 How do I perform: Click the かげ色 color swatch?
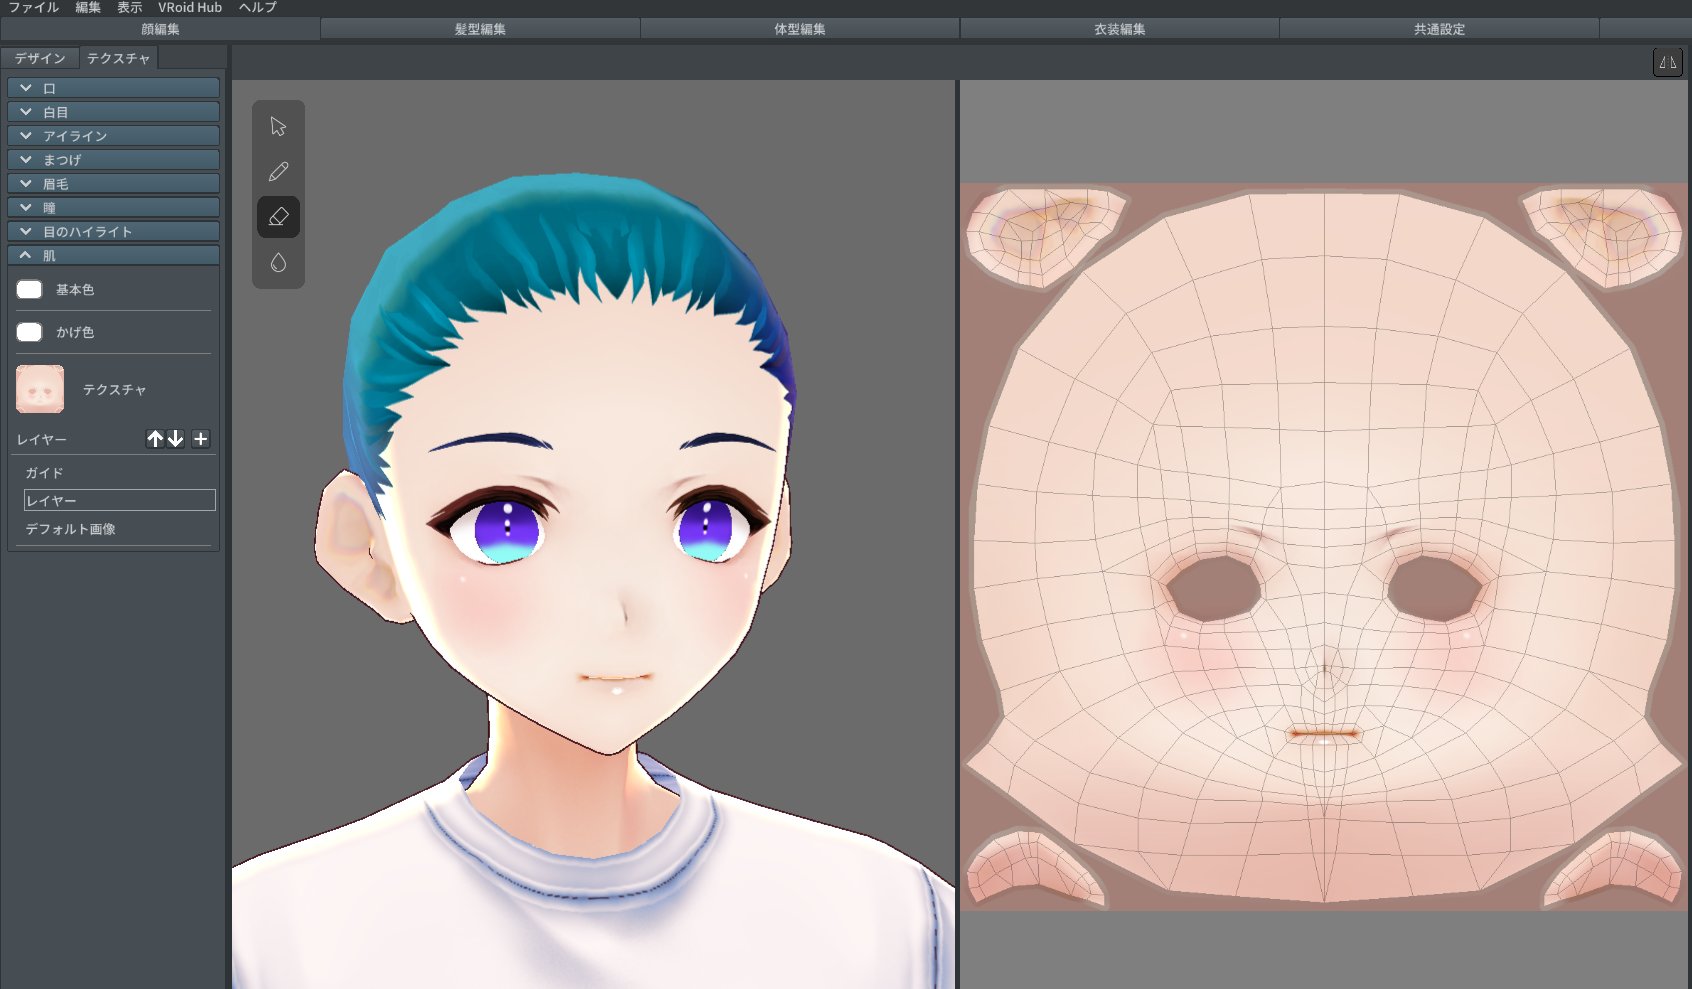(x=30, y=332)
